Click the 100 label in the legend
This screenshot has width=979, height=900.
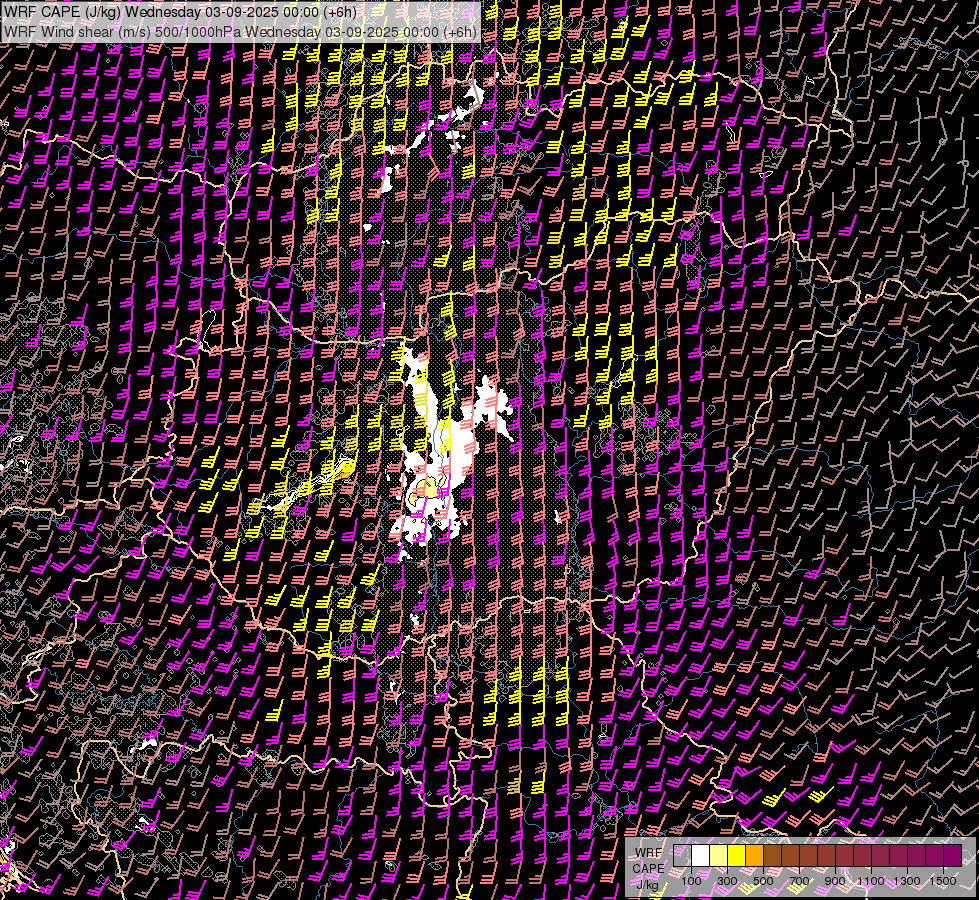click(x=691, y=881)
